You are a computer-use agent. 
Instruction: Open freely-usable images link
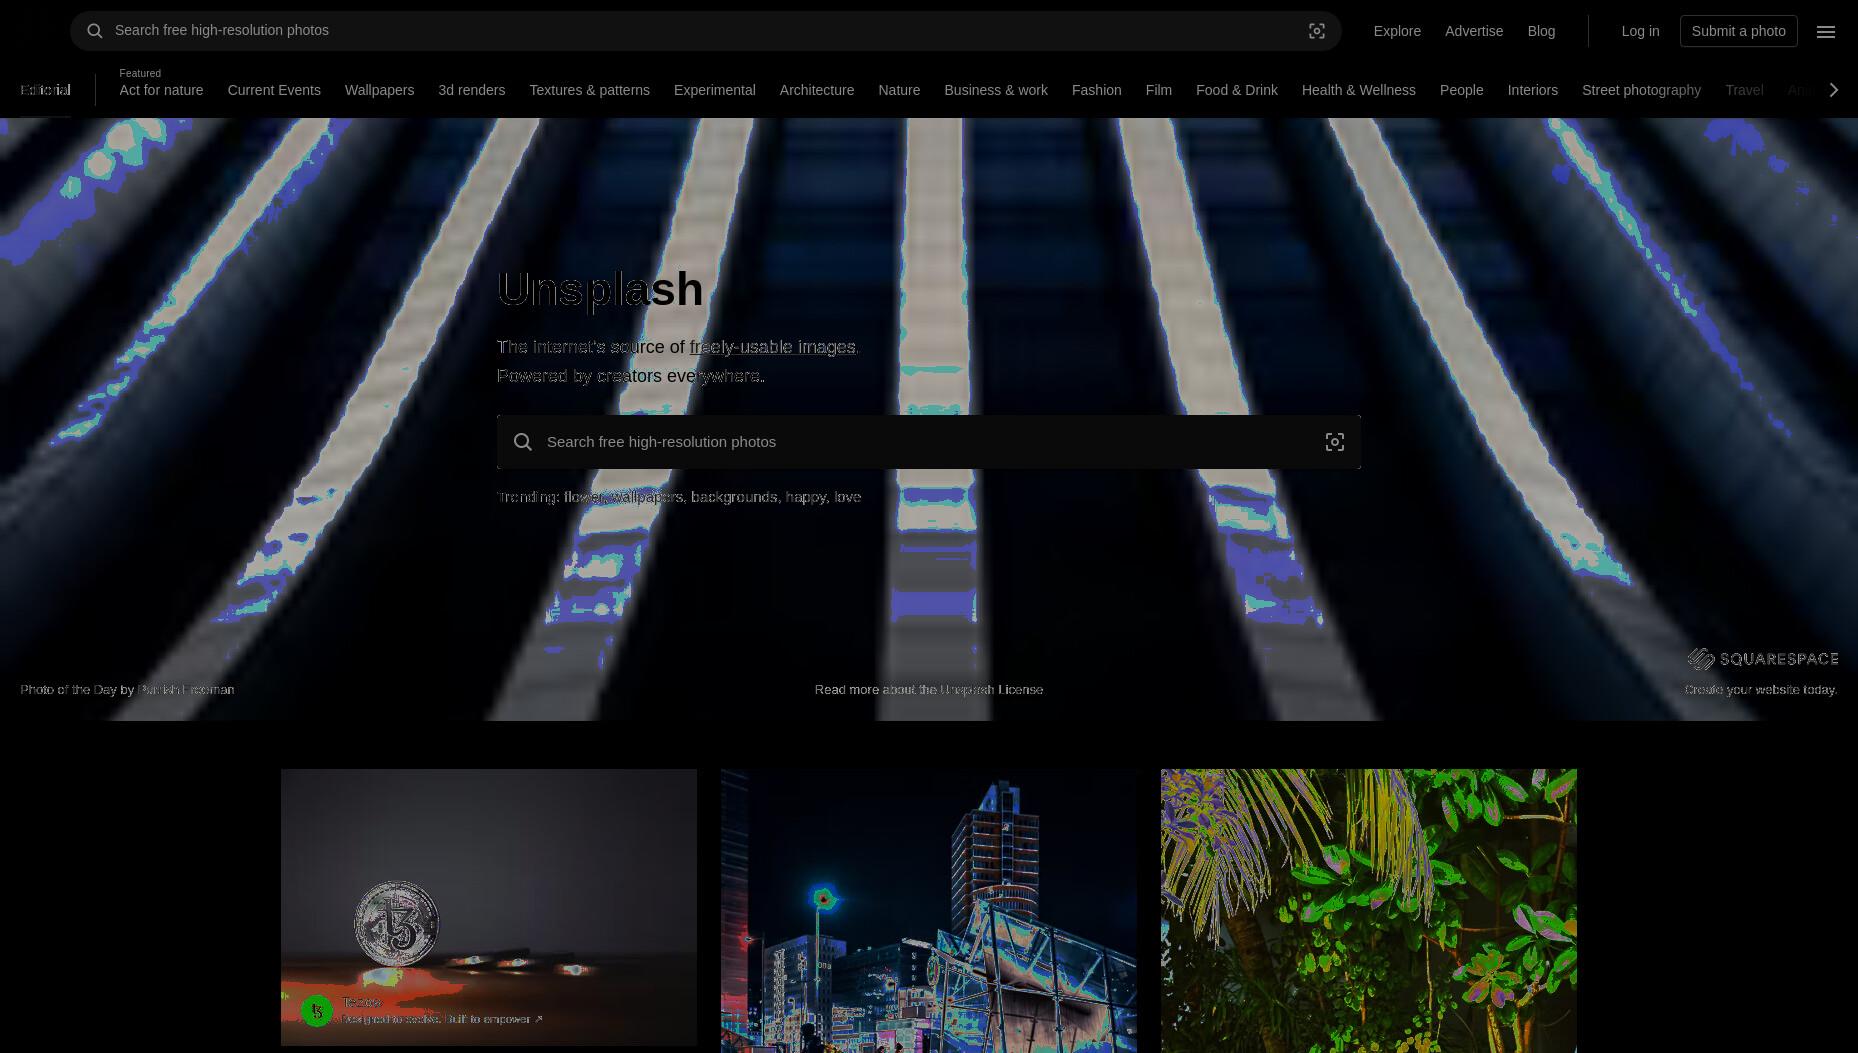pos(772,347)
